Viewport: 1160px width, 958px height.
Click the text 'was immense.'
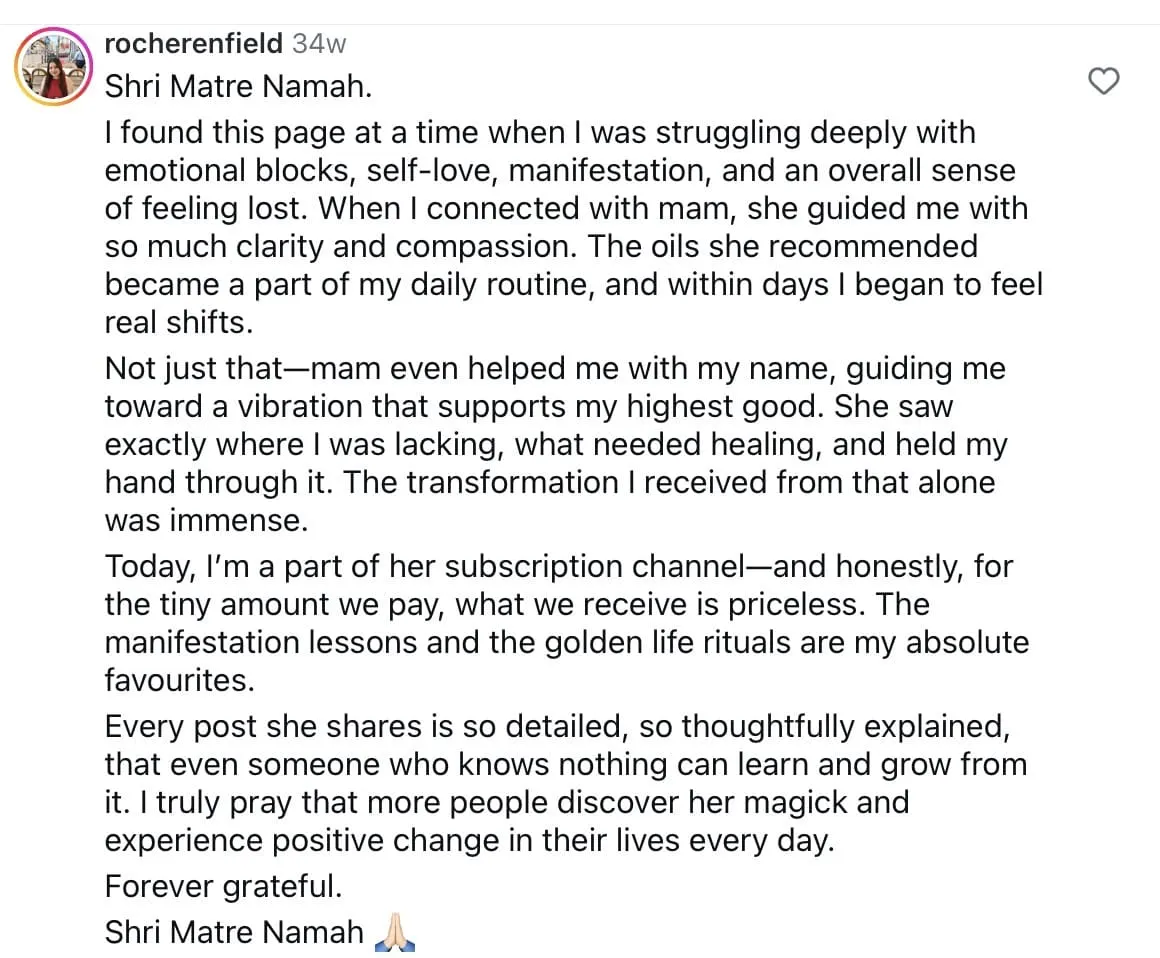point(206,520)
